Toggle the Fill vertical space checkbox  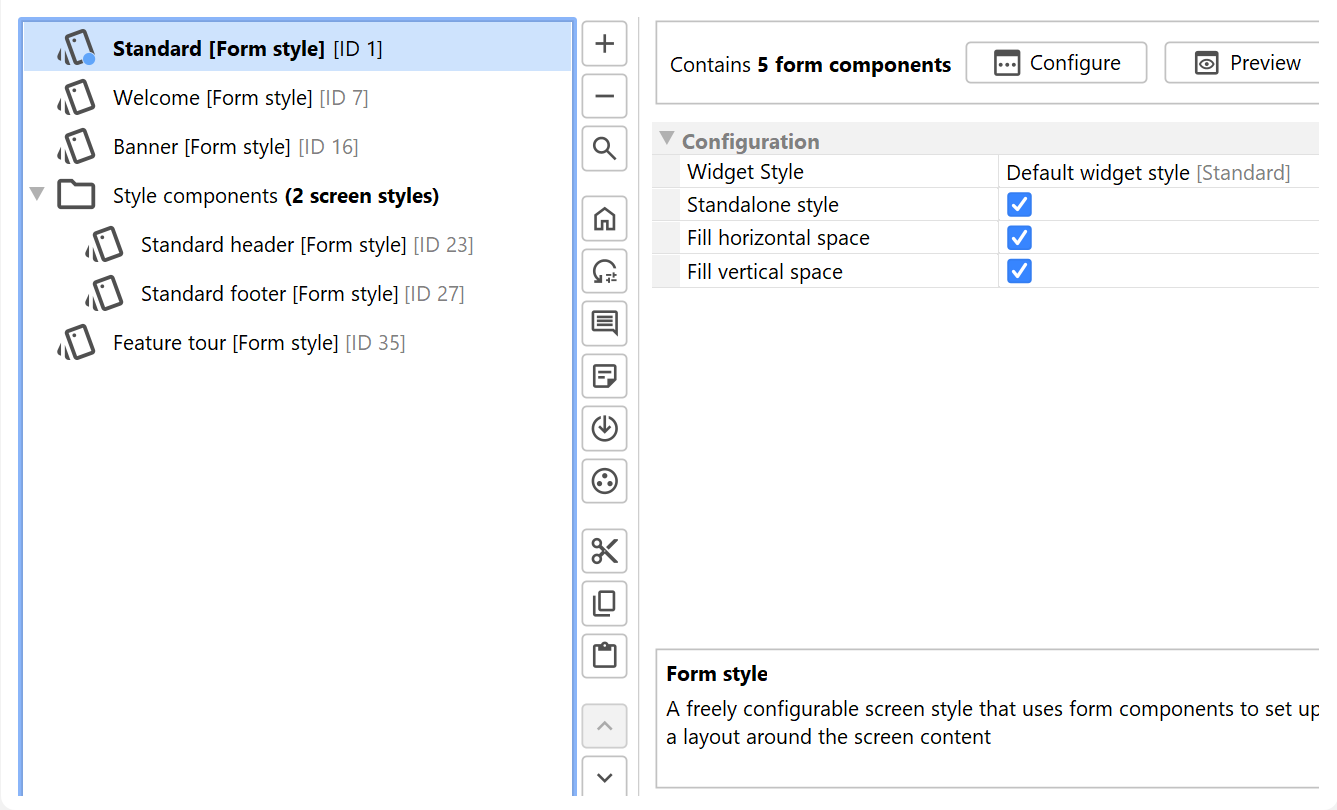(x=1019, y=271)
